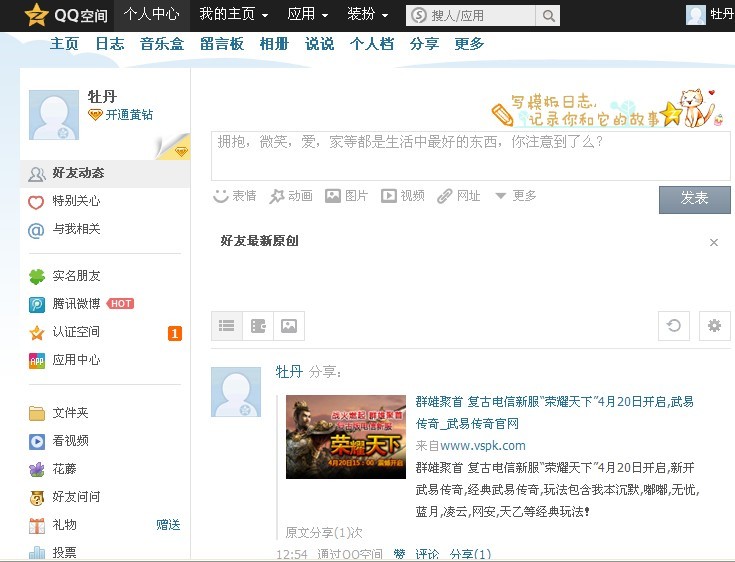Click the 文件夹 folder icon
Viewport: 735px width, 562px height.
point(37,413)
